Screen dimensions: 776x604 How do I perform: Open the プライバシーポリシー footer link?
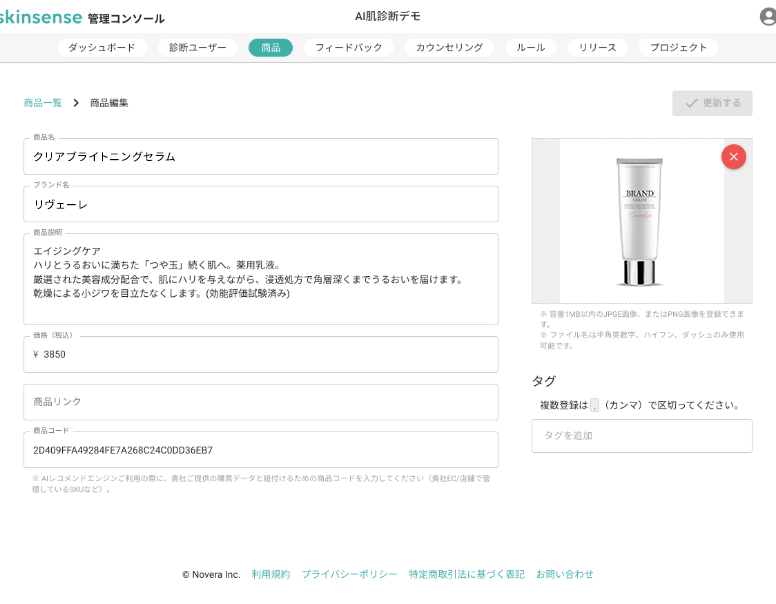point(349,574)
